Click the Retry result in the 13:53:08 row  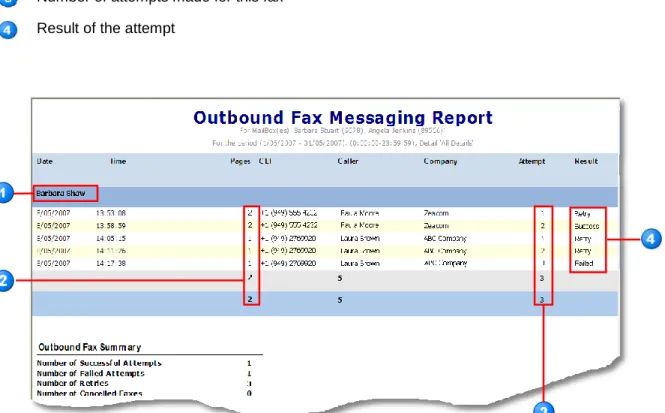click(x=582, y=214)
